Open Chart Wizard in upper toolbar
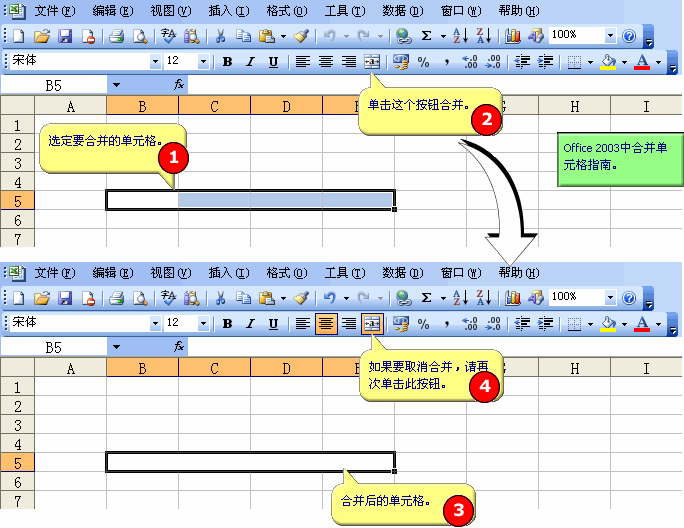Screen dimensions: 684x528 point(513,35)
